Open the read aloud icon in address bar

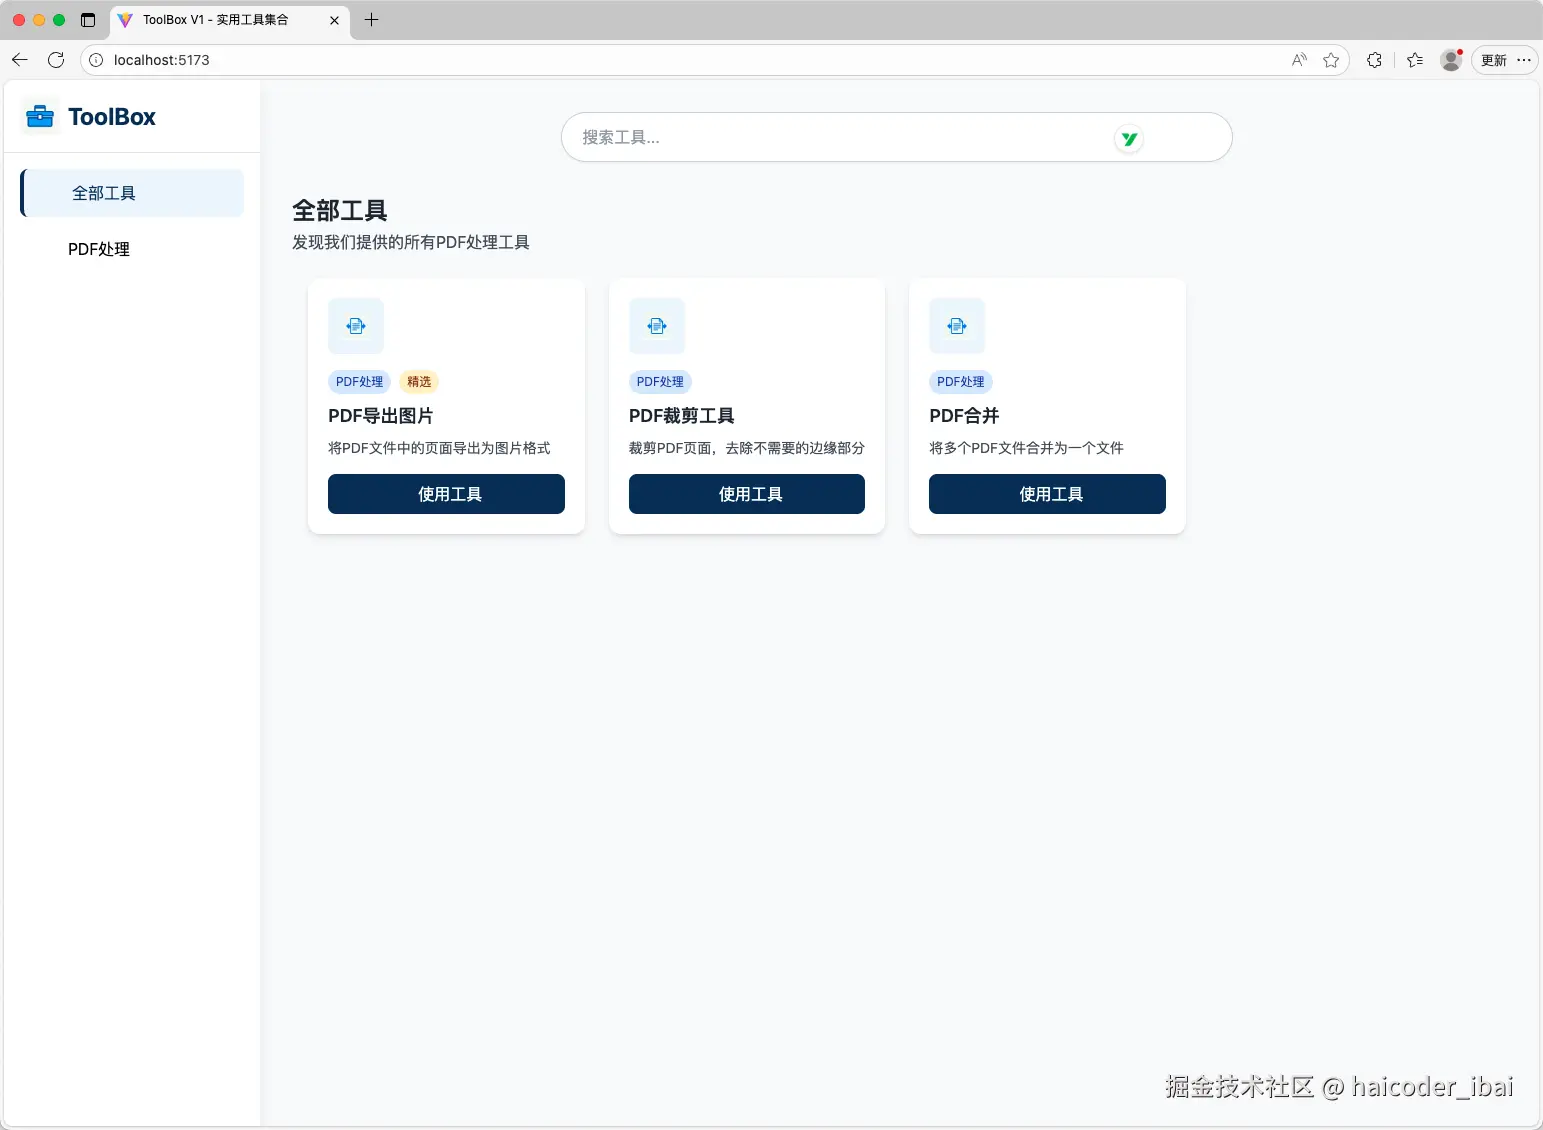coord(1299,60)
